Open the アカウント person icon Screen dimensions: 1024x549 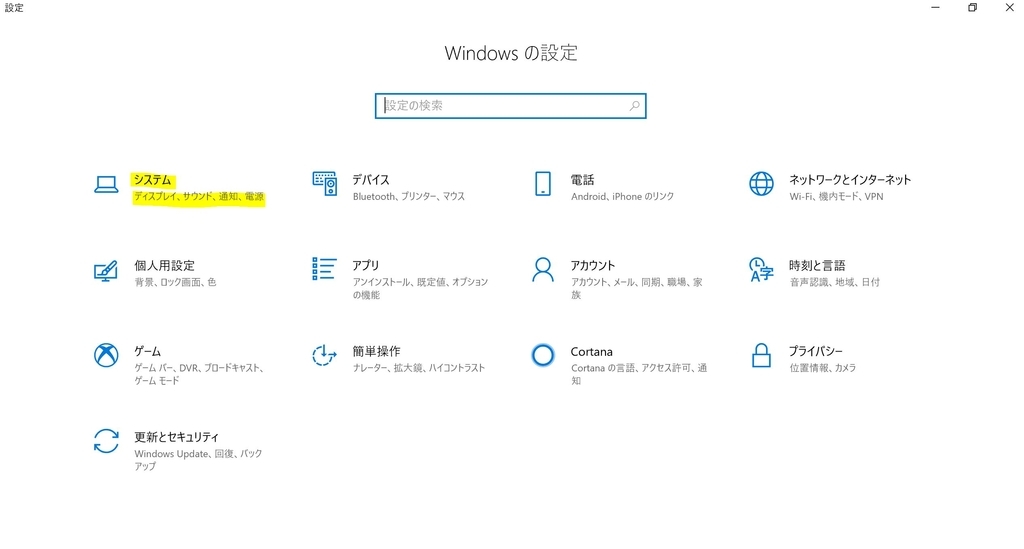click(x=543, y=270)
